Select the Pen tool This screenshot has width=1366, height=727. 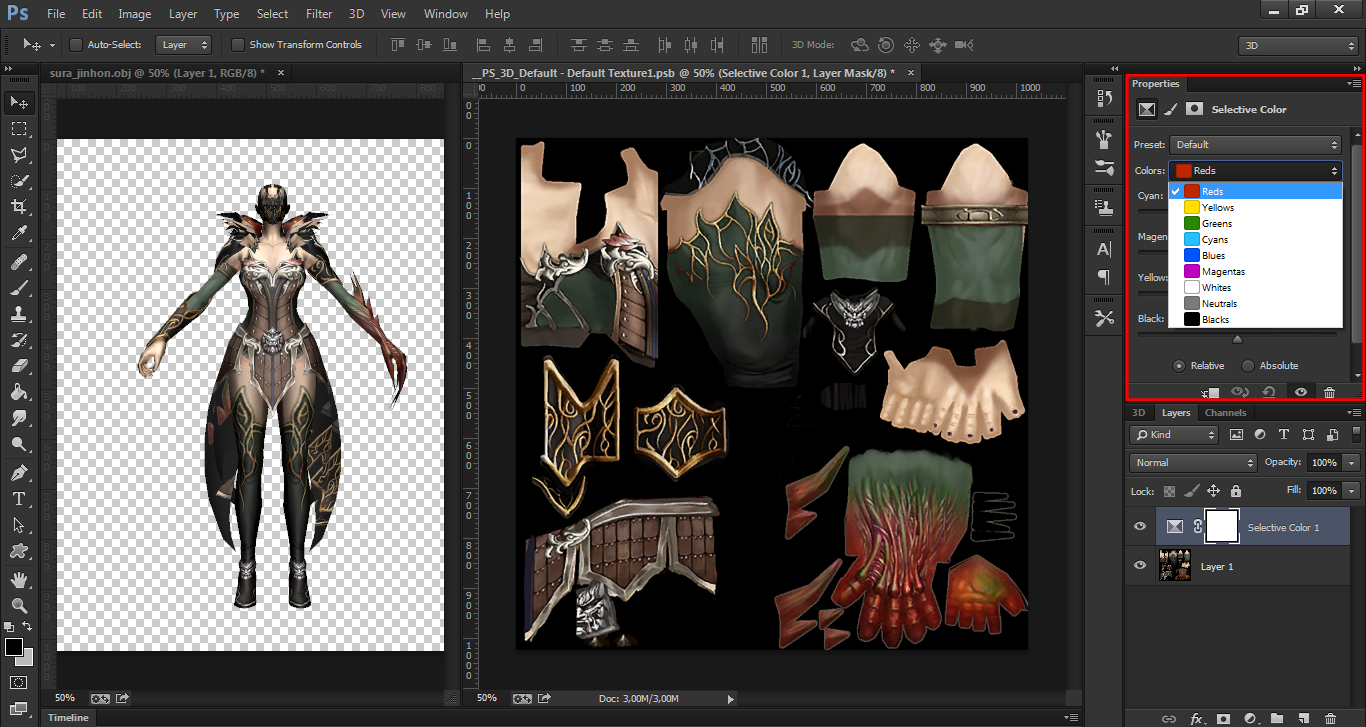tap(19, 472)
